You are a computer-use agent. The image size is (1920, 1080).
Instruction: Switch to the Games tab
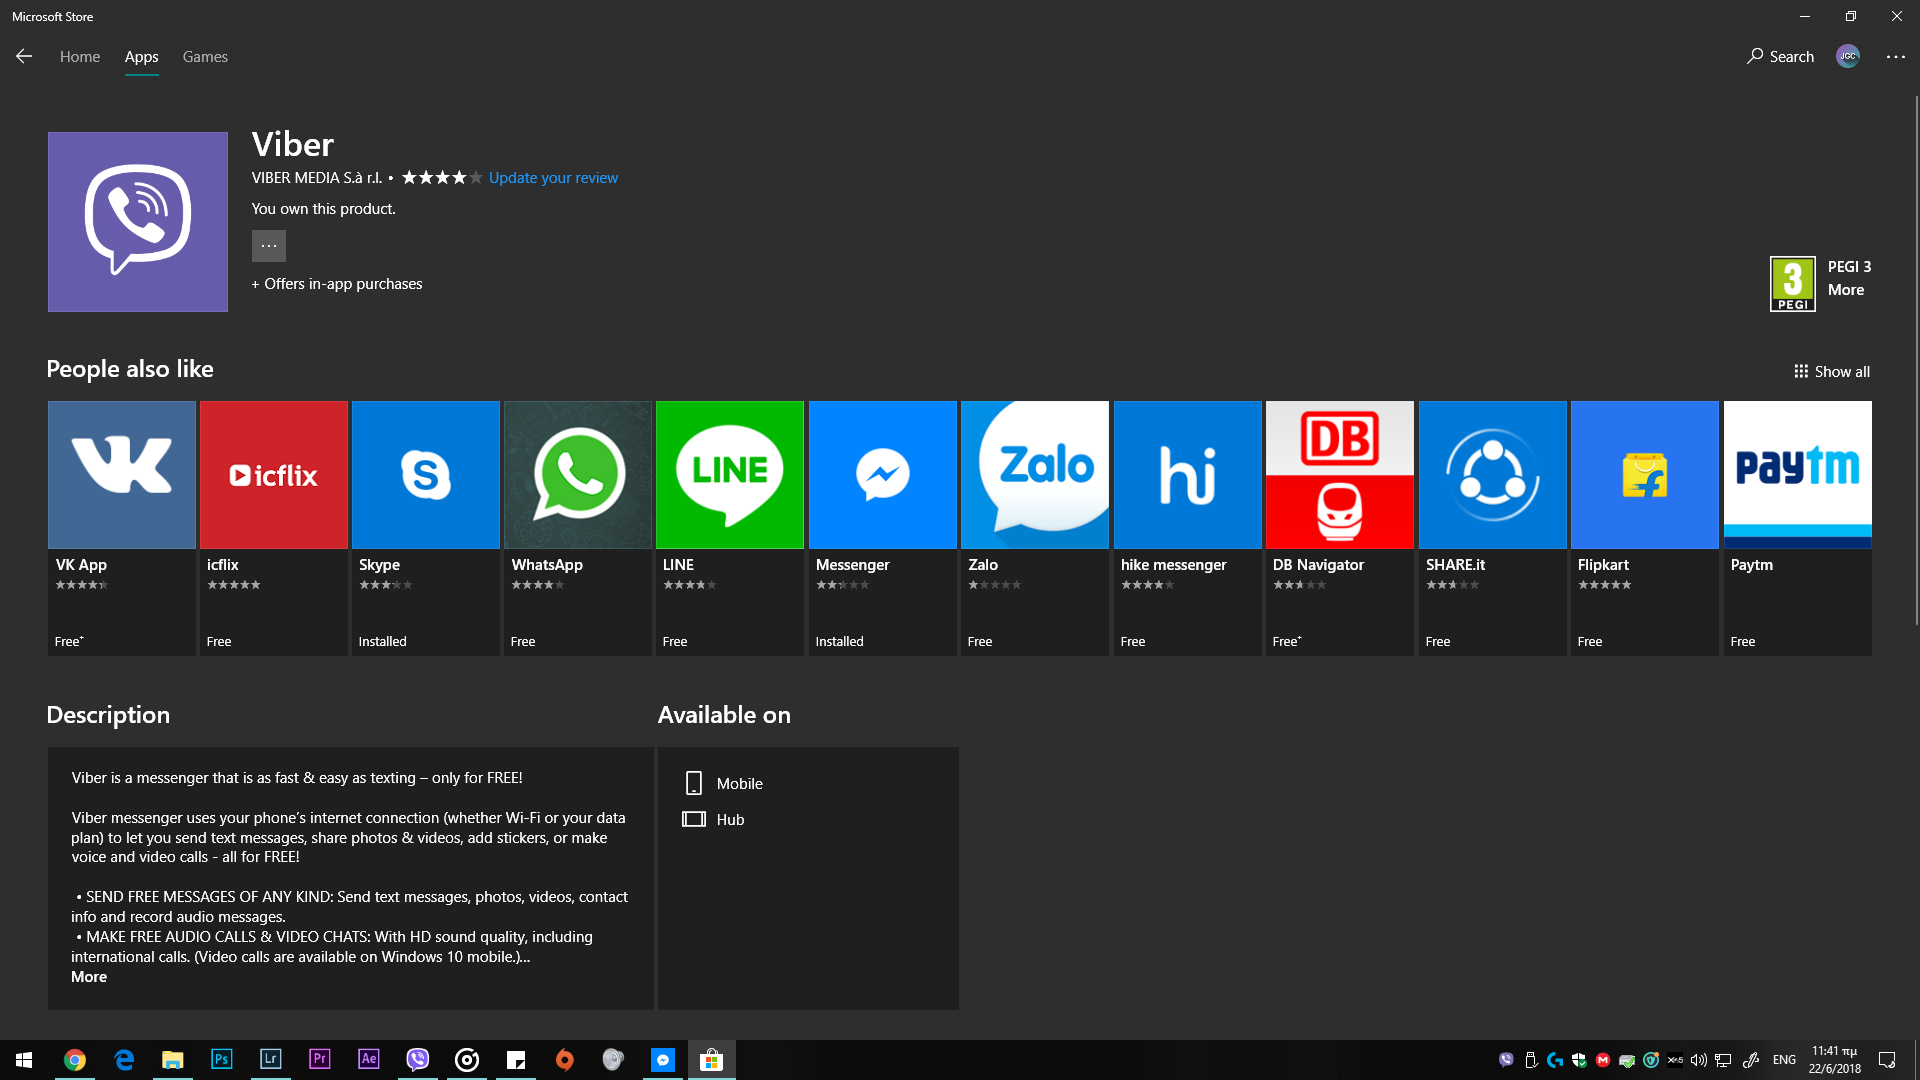205,57
